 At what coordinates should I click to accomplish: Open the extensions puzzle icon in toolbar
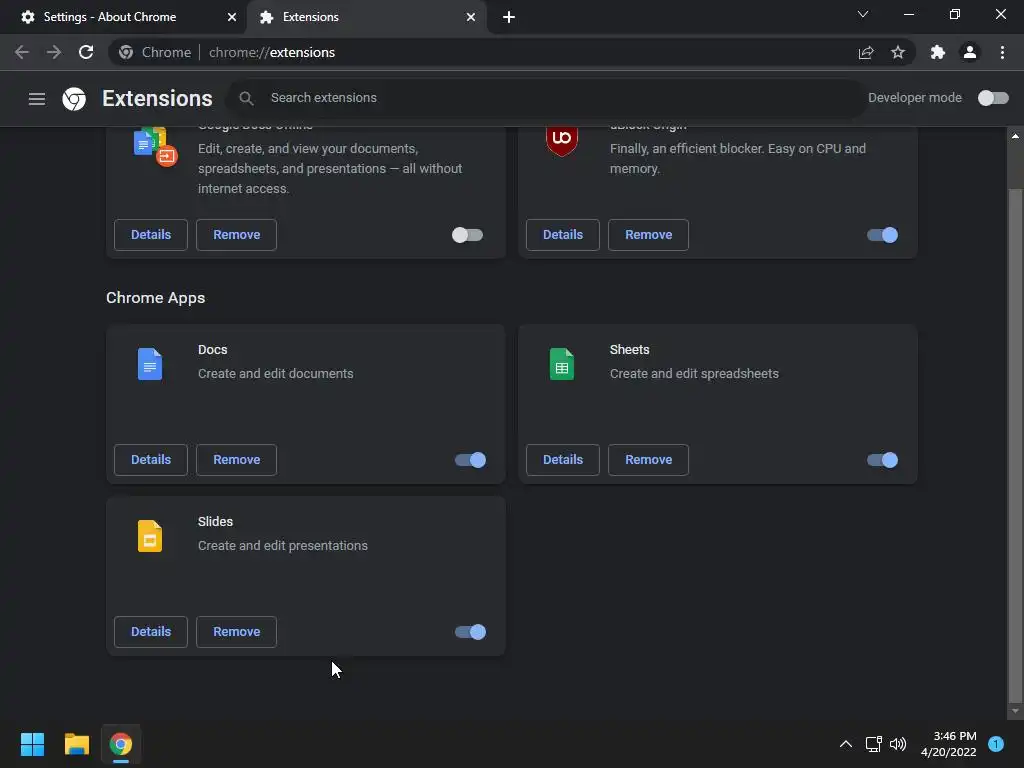938,52
